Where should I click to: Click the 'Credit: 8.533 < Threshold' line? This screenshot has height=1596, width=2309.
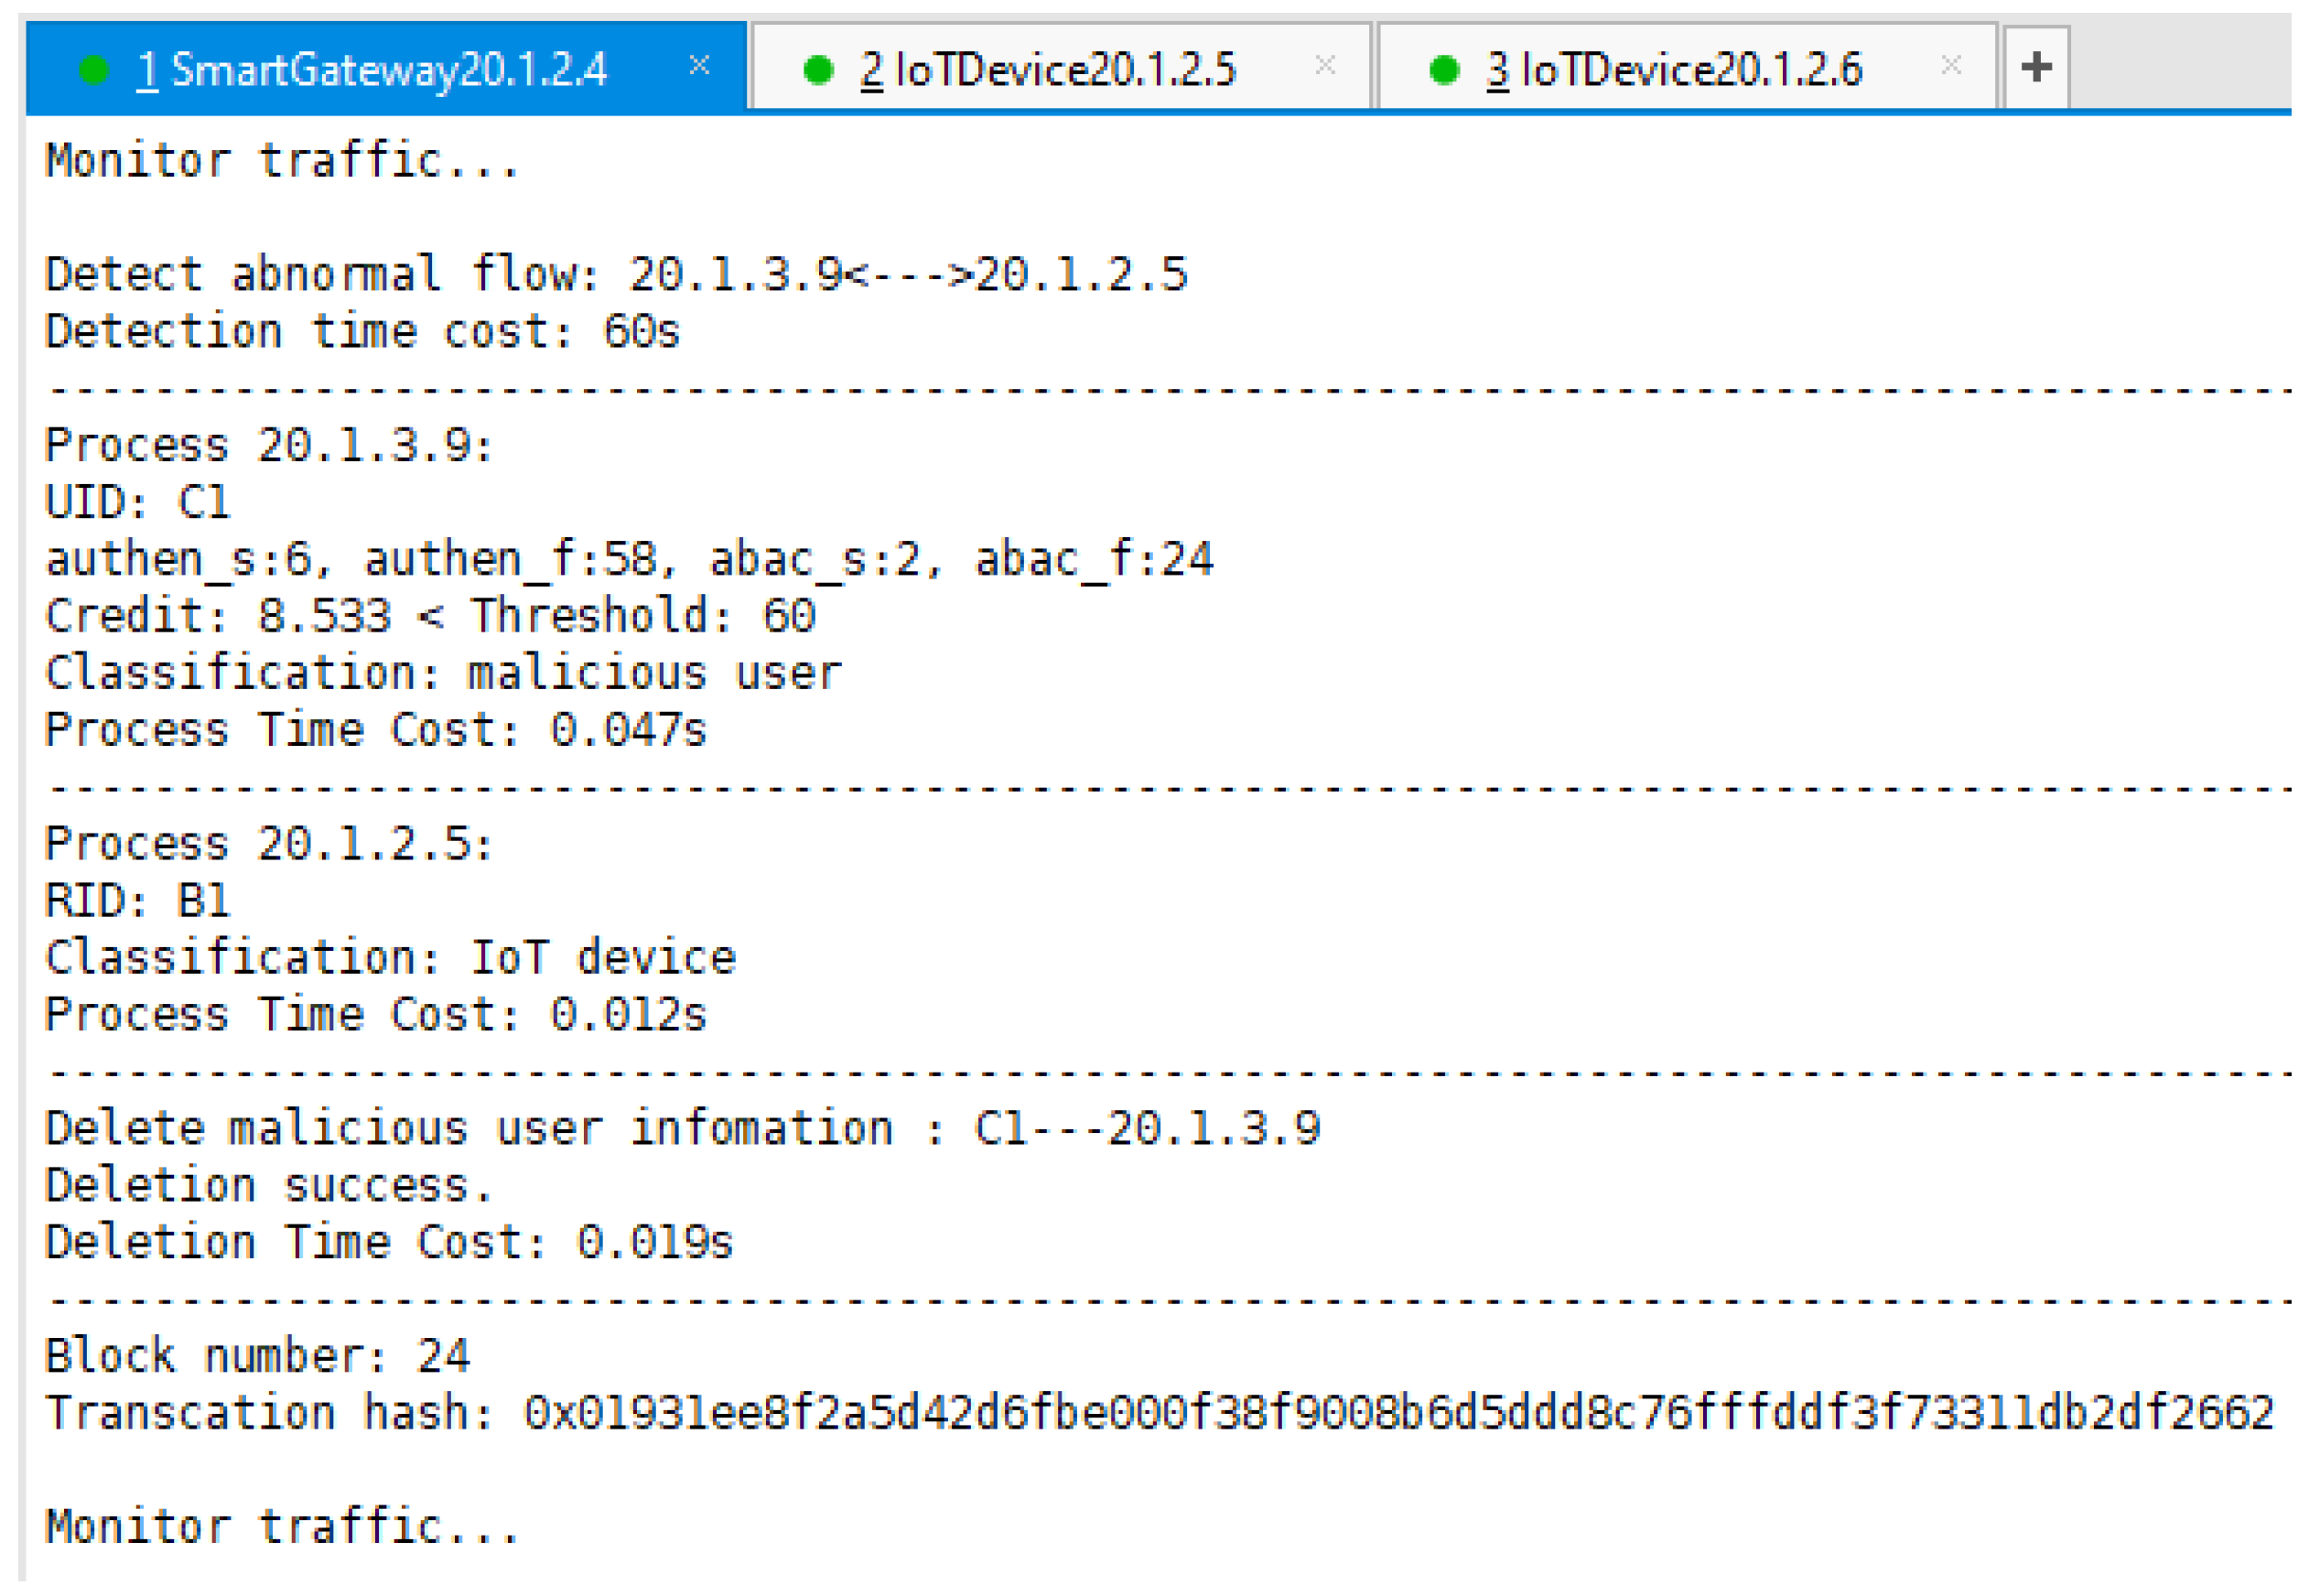click(430, 615)
